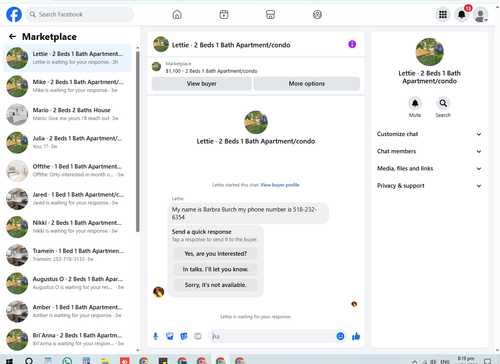Send quick reply "In talks. I'll let you know."
500x364 pixels.
[216, 269]
